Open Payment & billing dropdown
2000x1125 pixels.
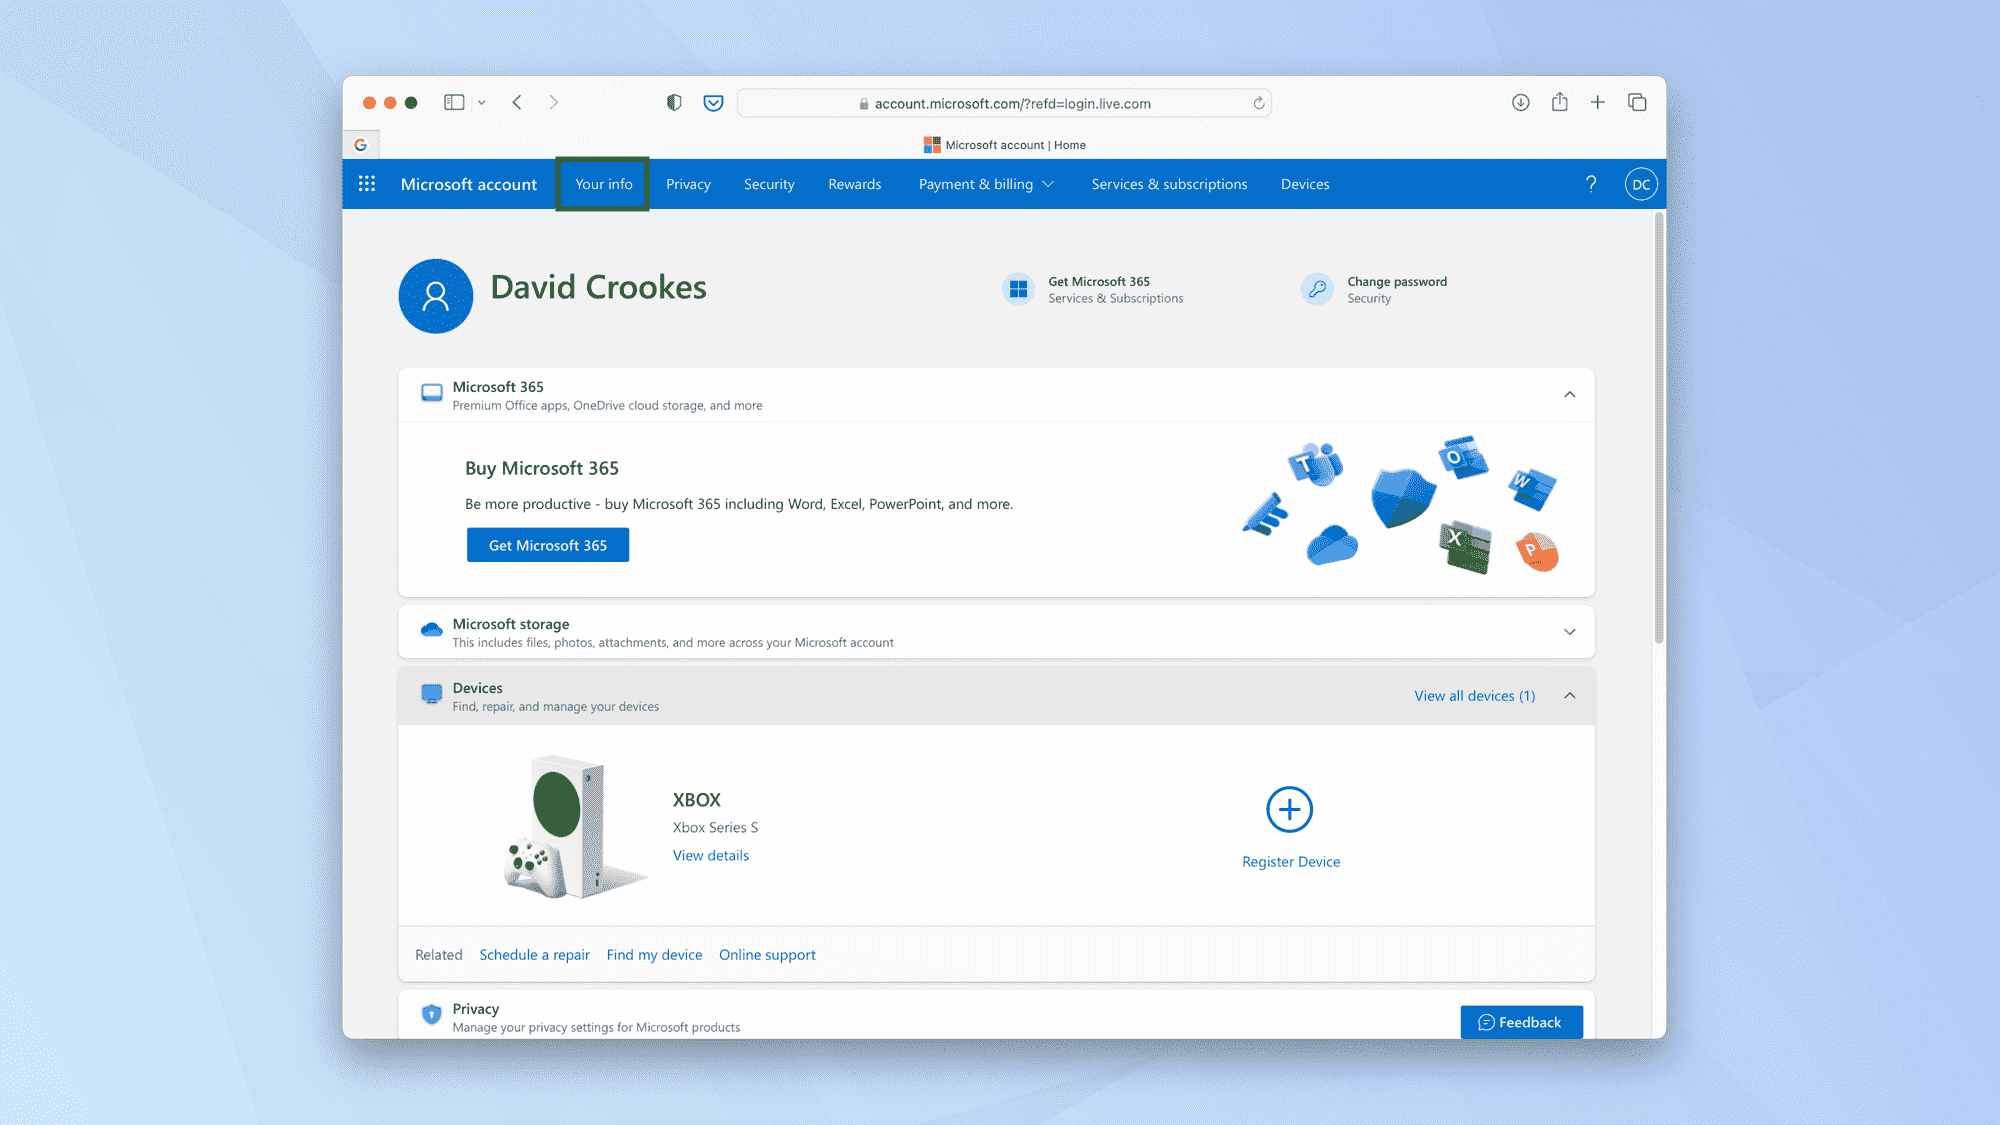click(986, 184)
